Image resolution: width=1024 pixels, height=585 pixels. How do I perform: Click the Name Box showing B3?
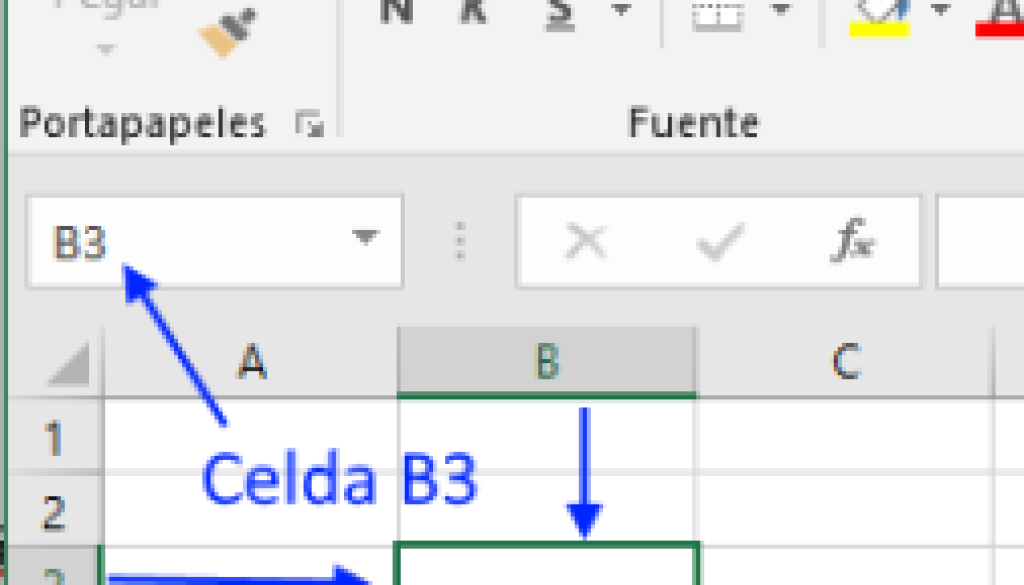[190, 241]
